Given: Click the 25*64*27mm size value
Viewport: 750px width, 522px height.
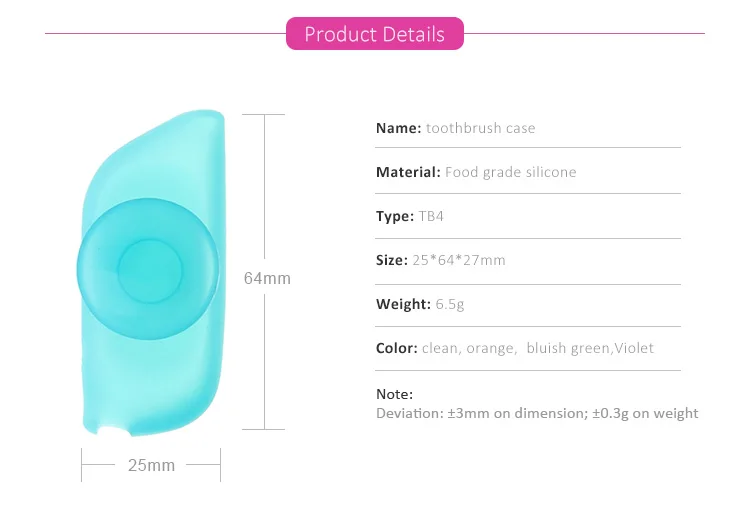Looking at the screenshot, I should coord(459,260).
